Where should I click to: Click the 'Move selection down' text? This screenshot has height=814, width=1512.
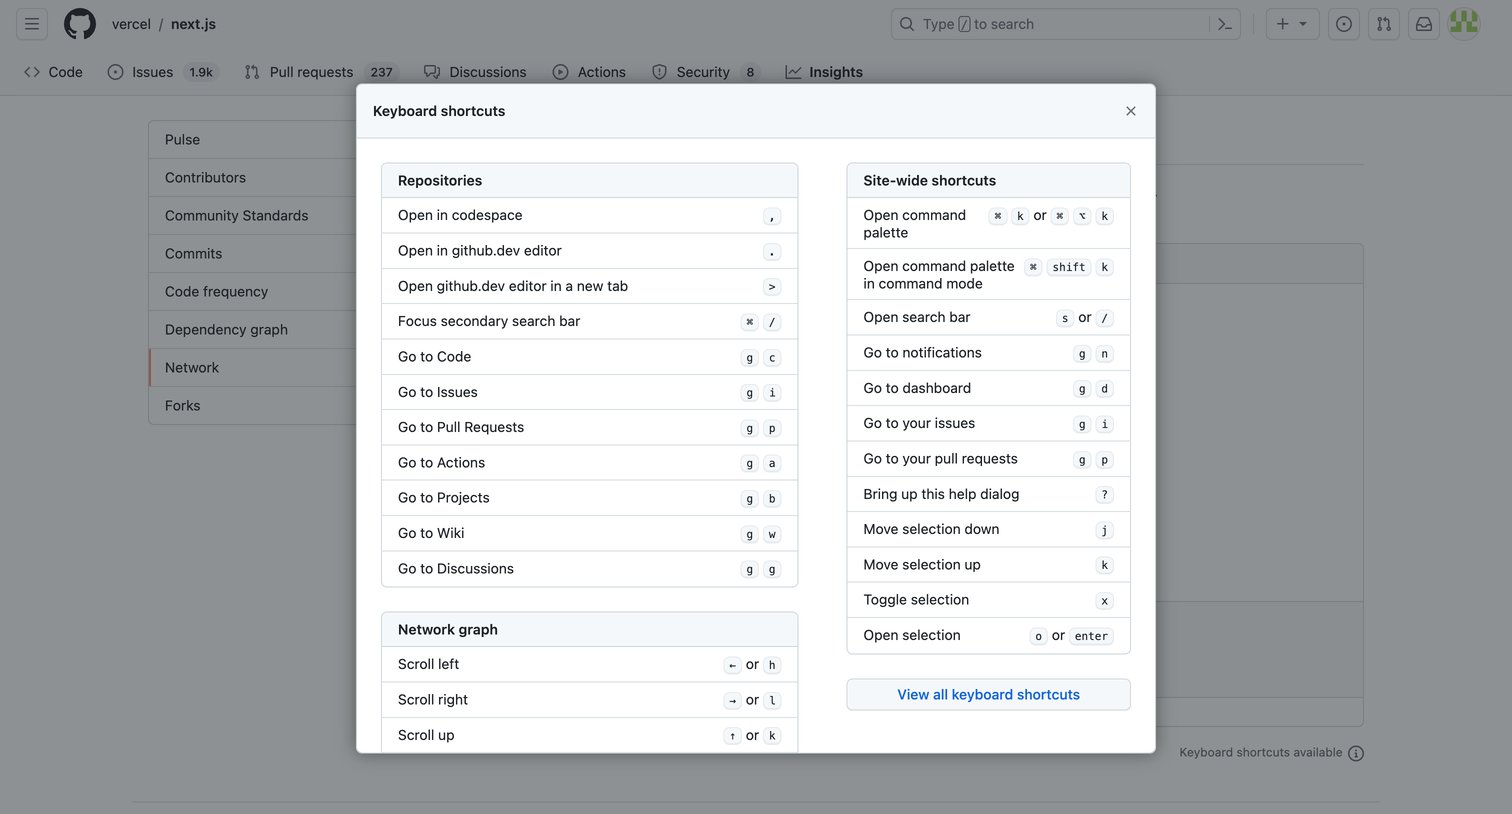[931, 529]
